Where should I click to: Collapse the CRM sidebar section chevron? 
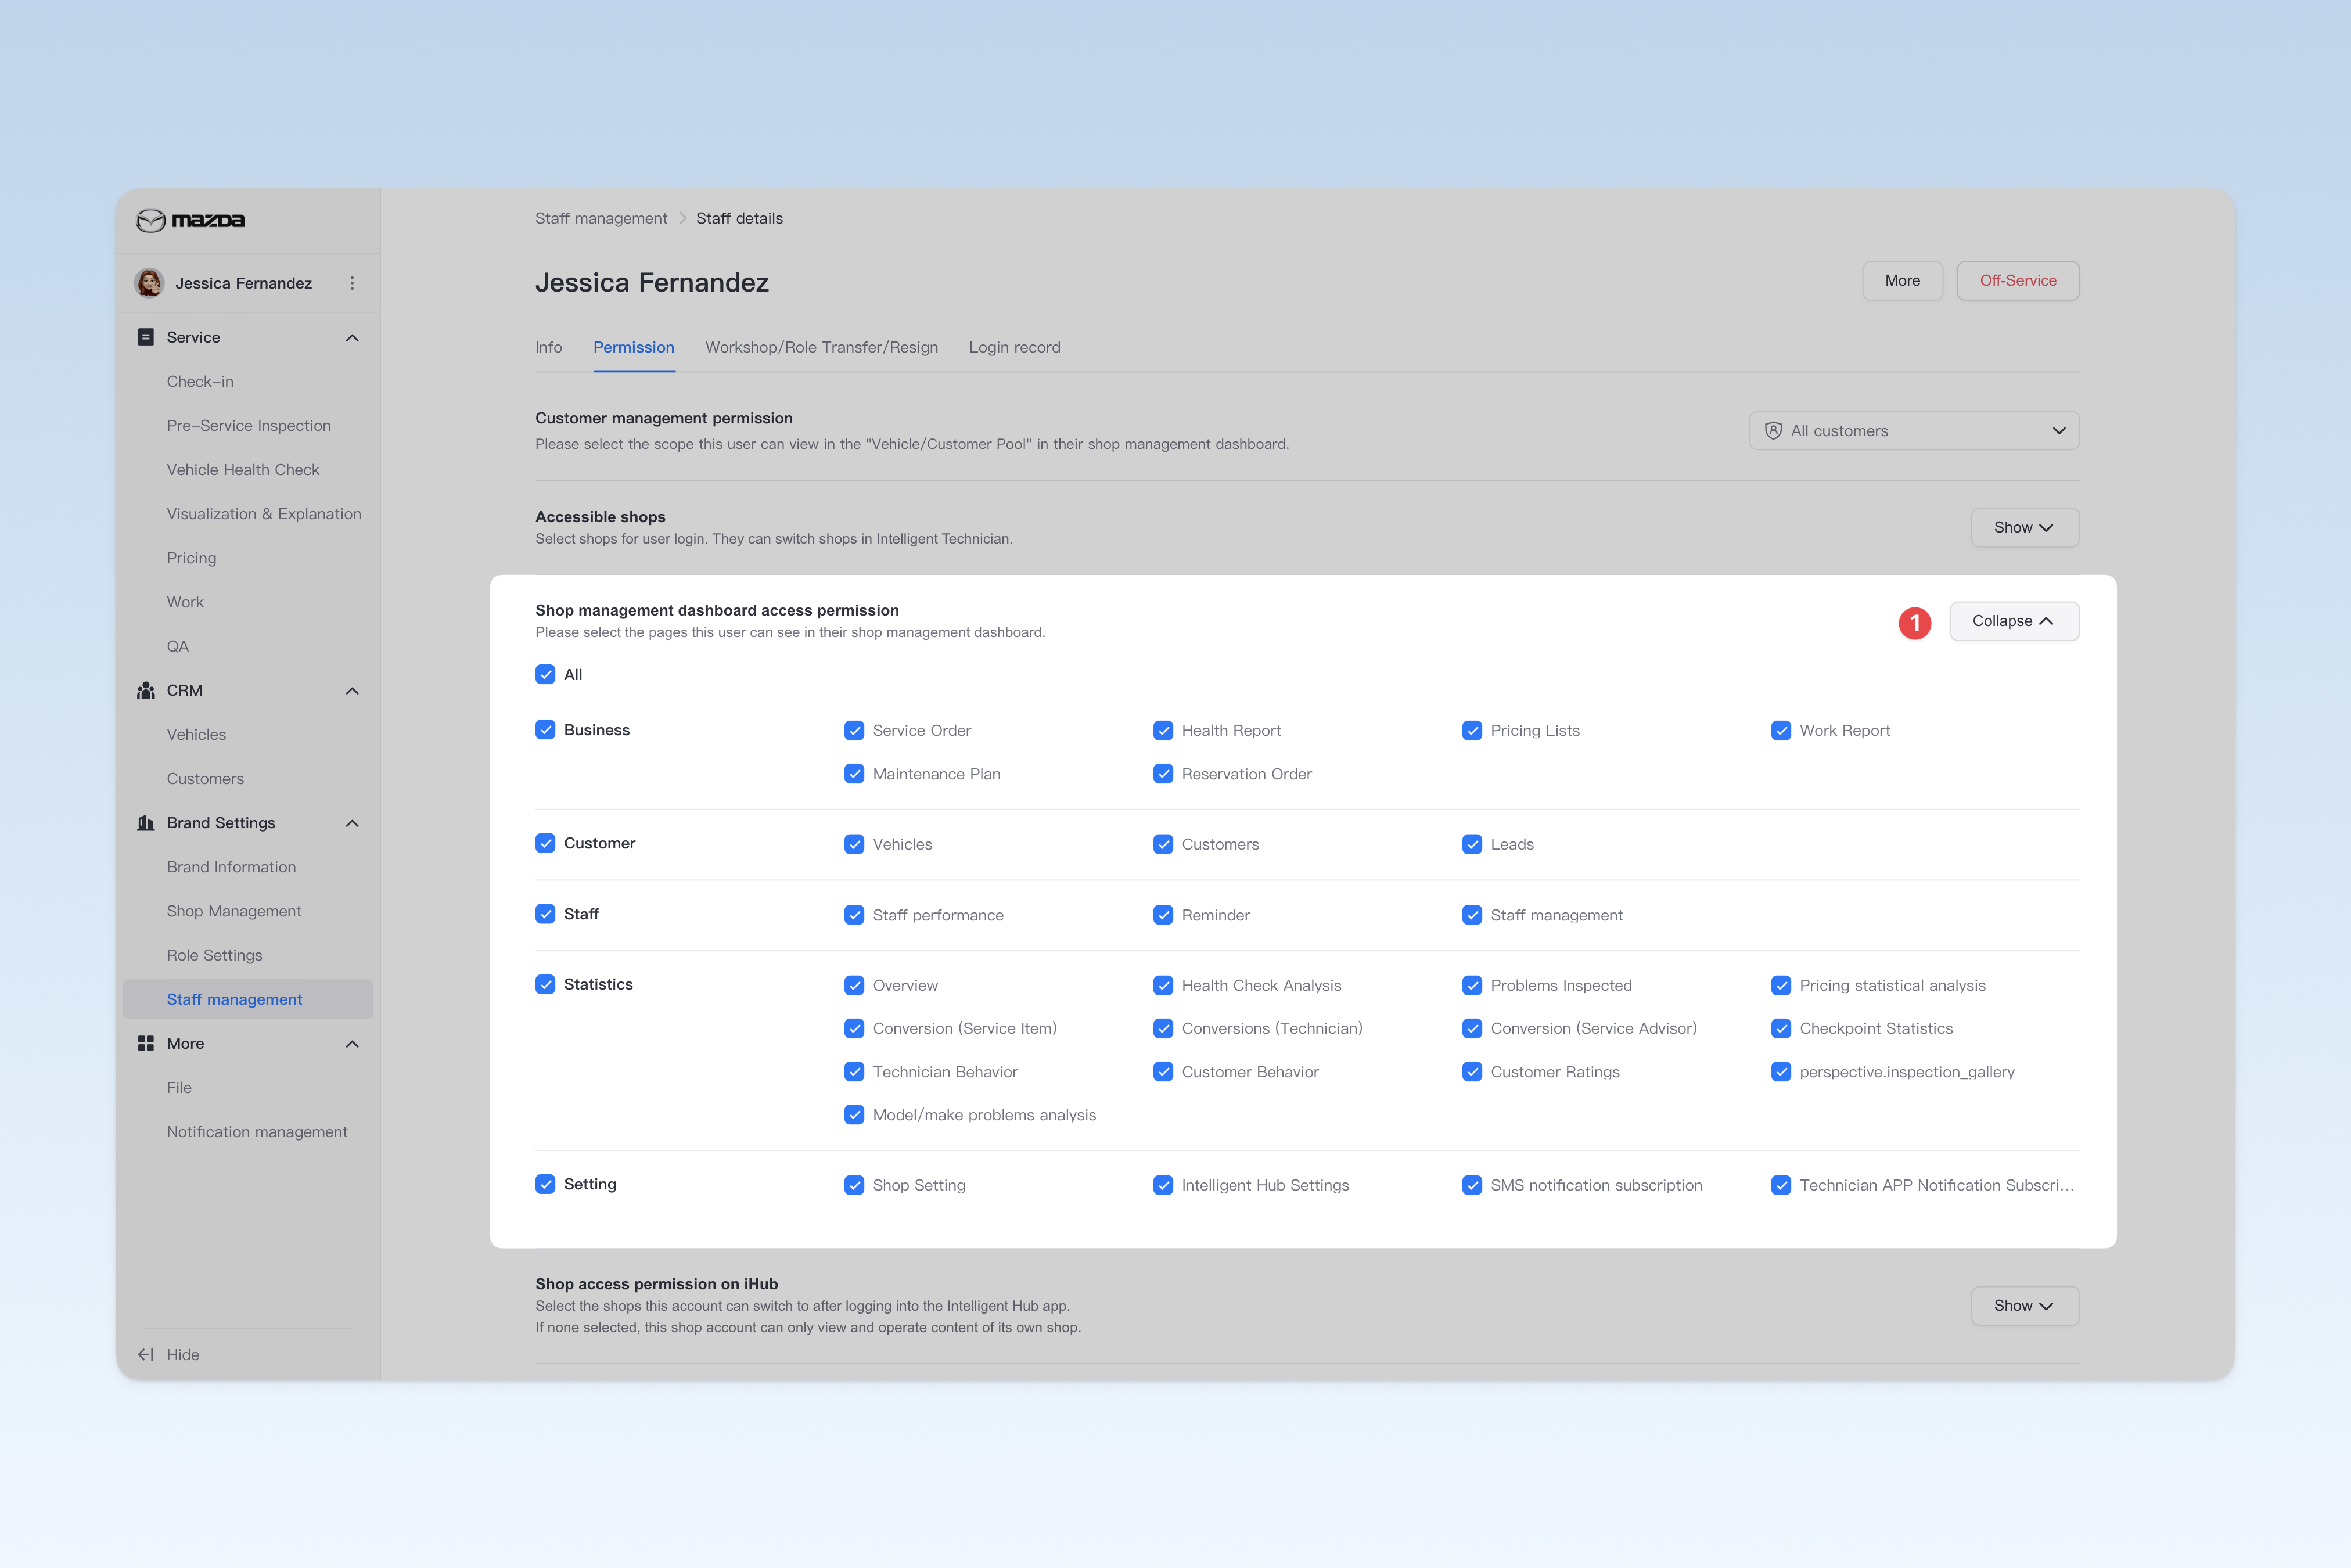coord(352,691)
